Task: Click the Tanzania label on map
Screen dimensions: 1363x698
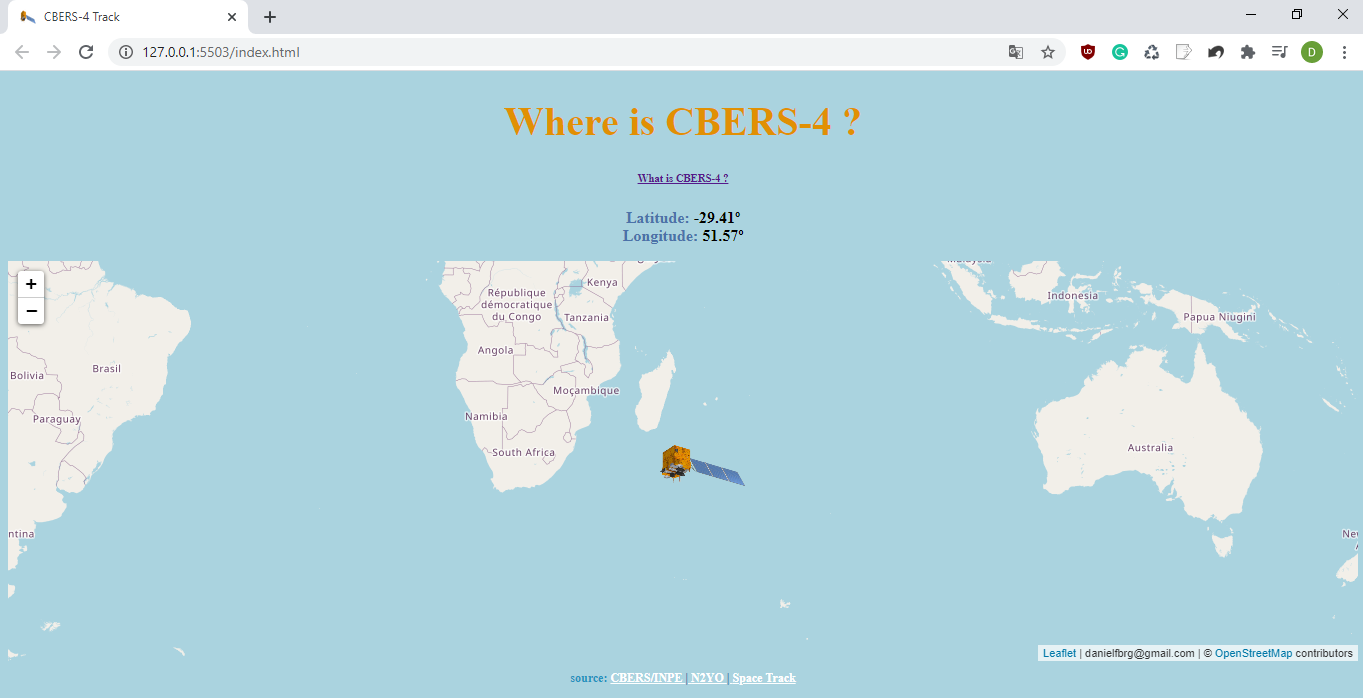Action: point(586,318)
